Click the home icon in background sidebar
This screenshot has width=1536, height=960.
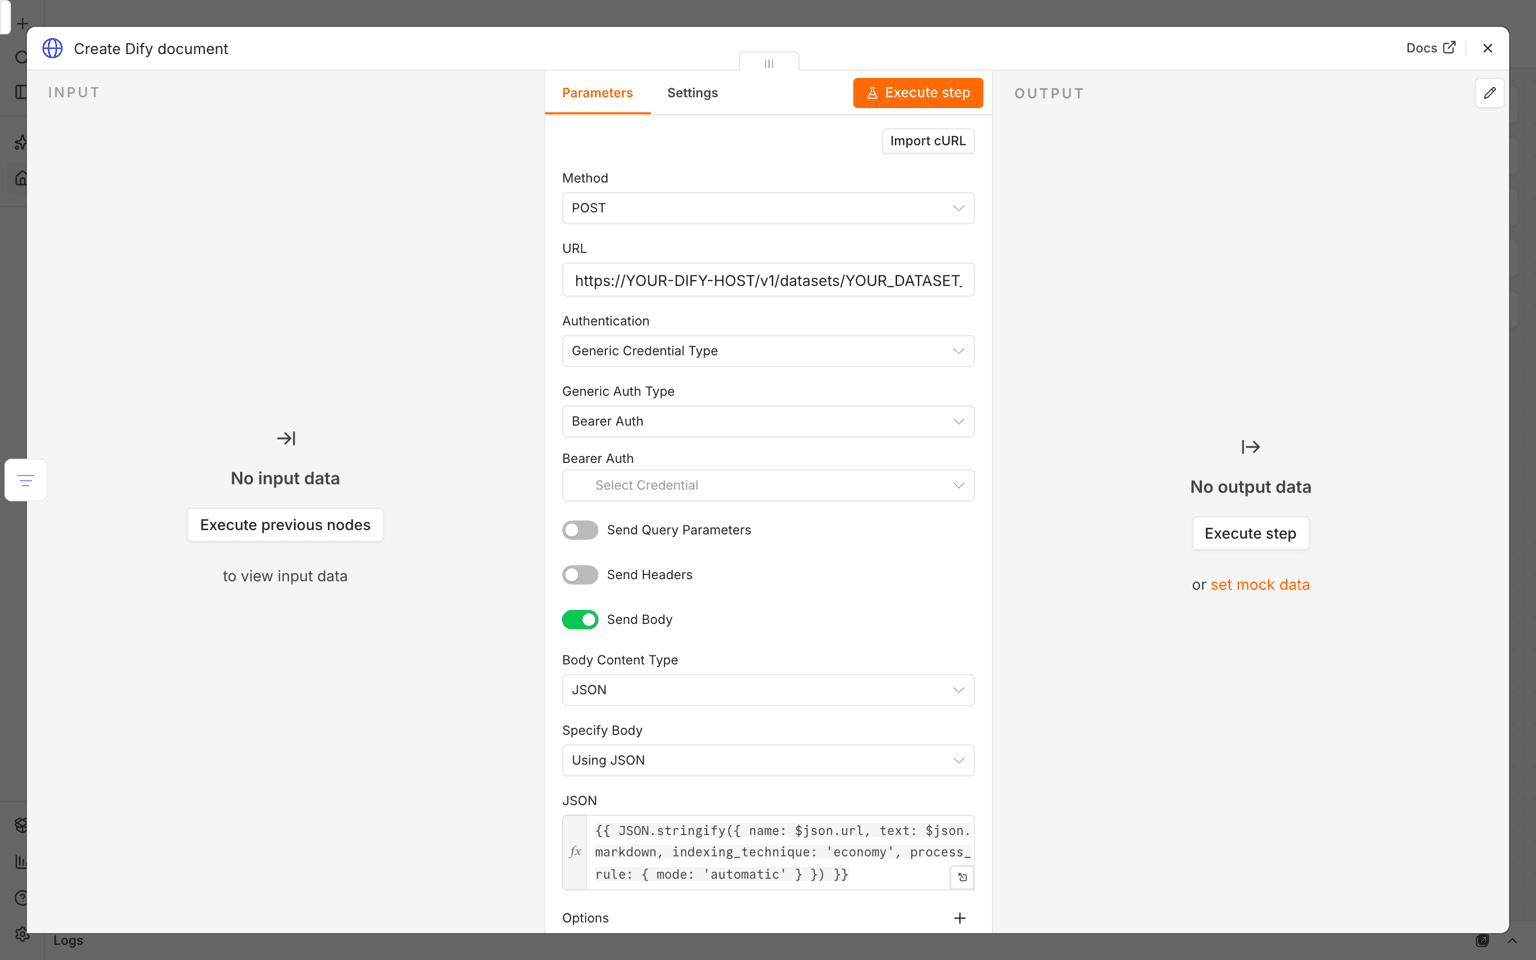pos(21,178)
